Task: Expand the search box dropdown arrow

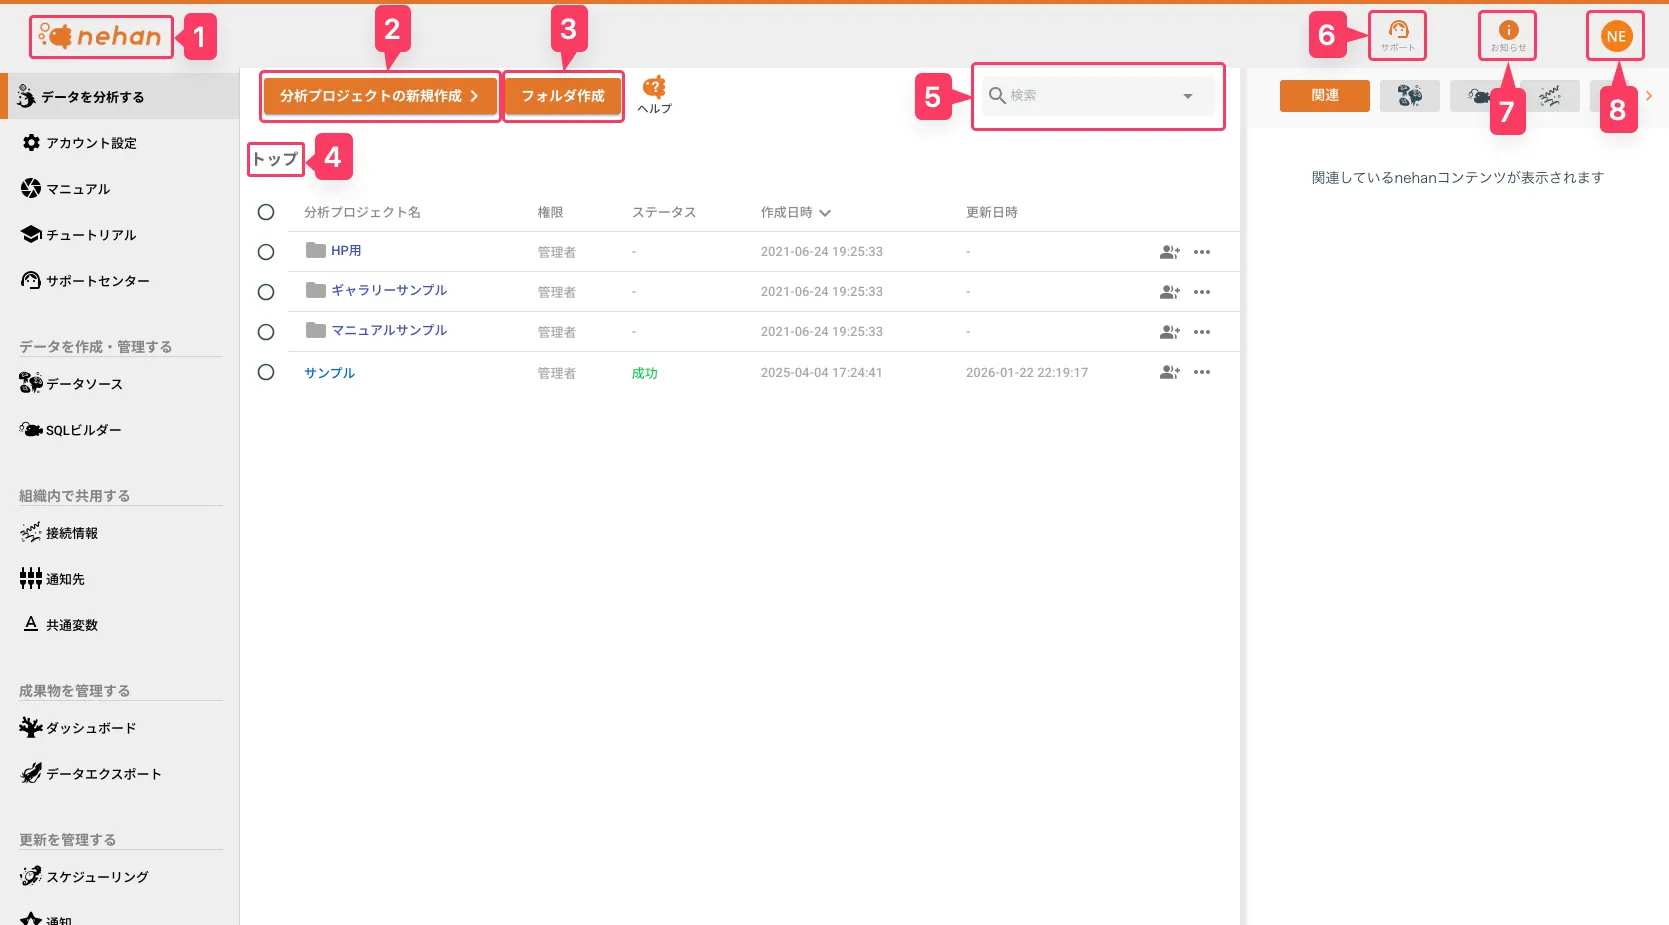Action: click(x=1188, y=96)
